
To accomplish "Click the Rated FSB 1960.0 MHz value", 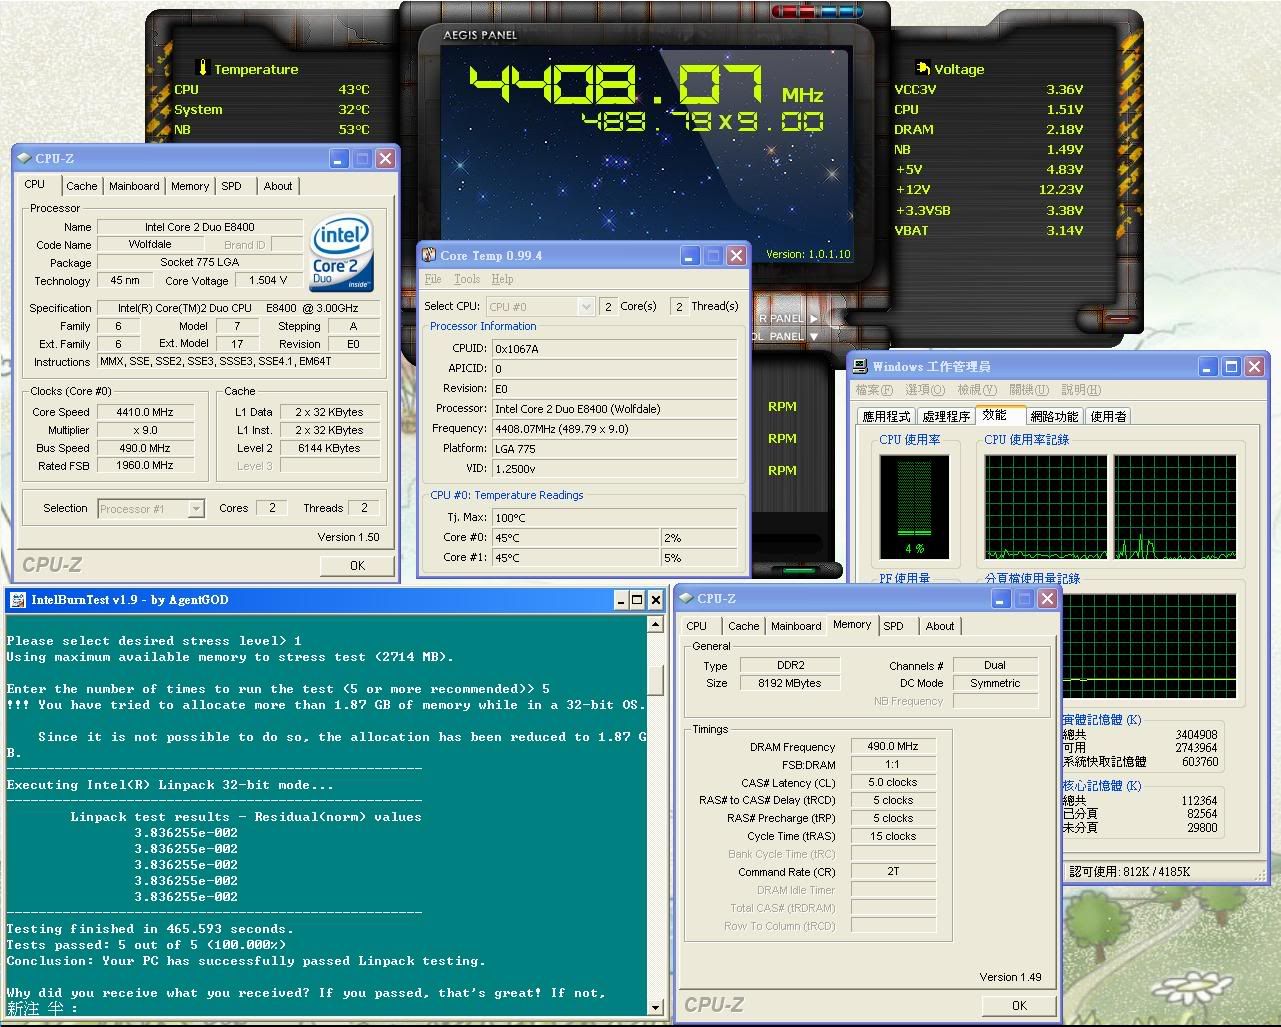I will tap(145, 466).
